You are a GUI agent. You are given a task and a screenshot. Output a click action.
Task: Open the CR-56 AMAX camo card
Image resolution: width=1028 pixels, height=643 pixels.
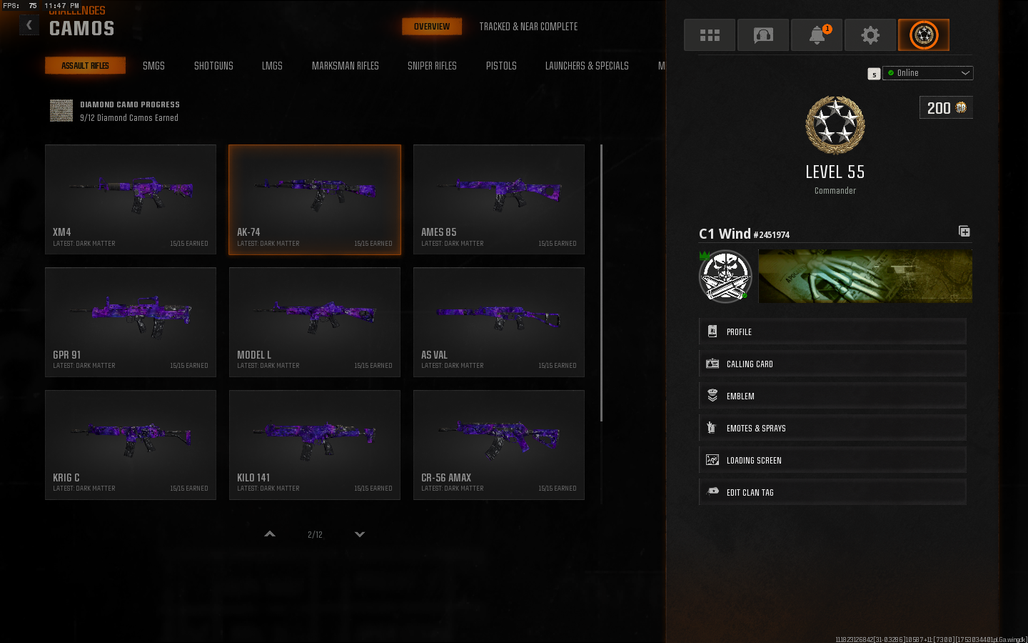[x=499, y=445]
